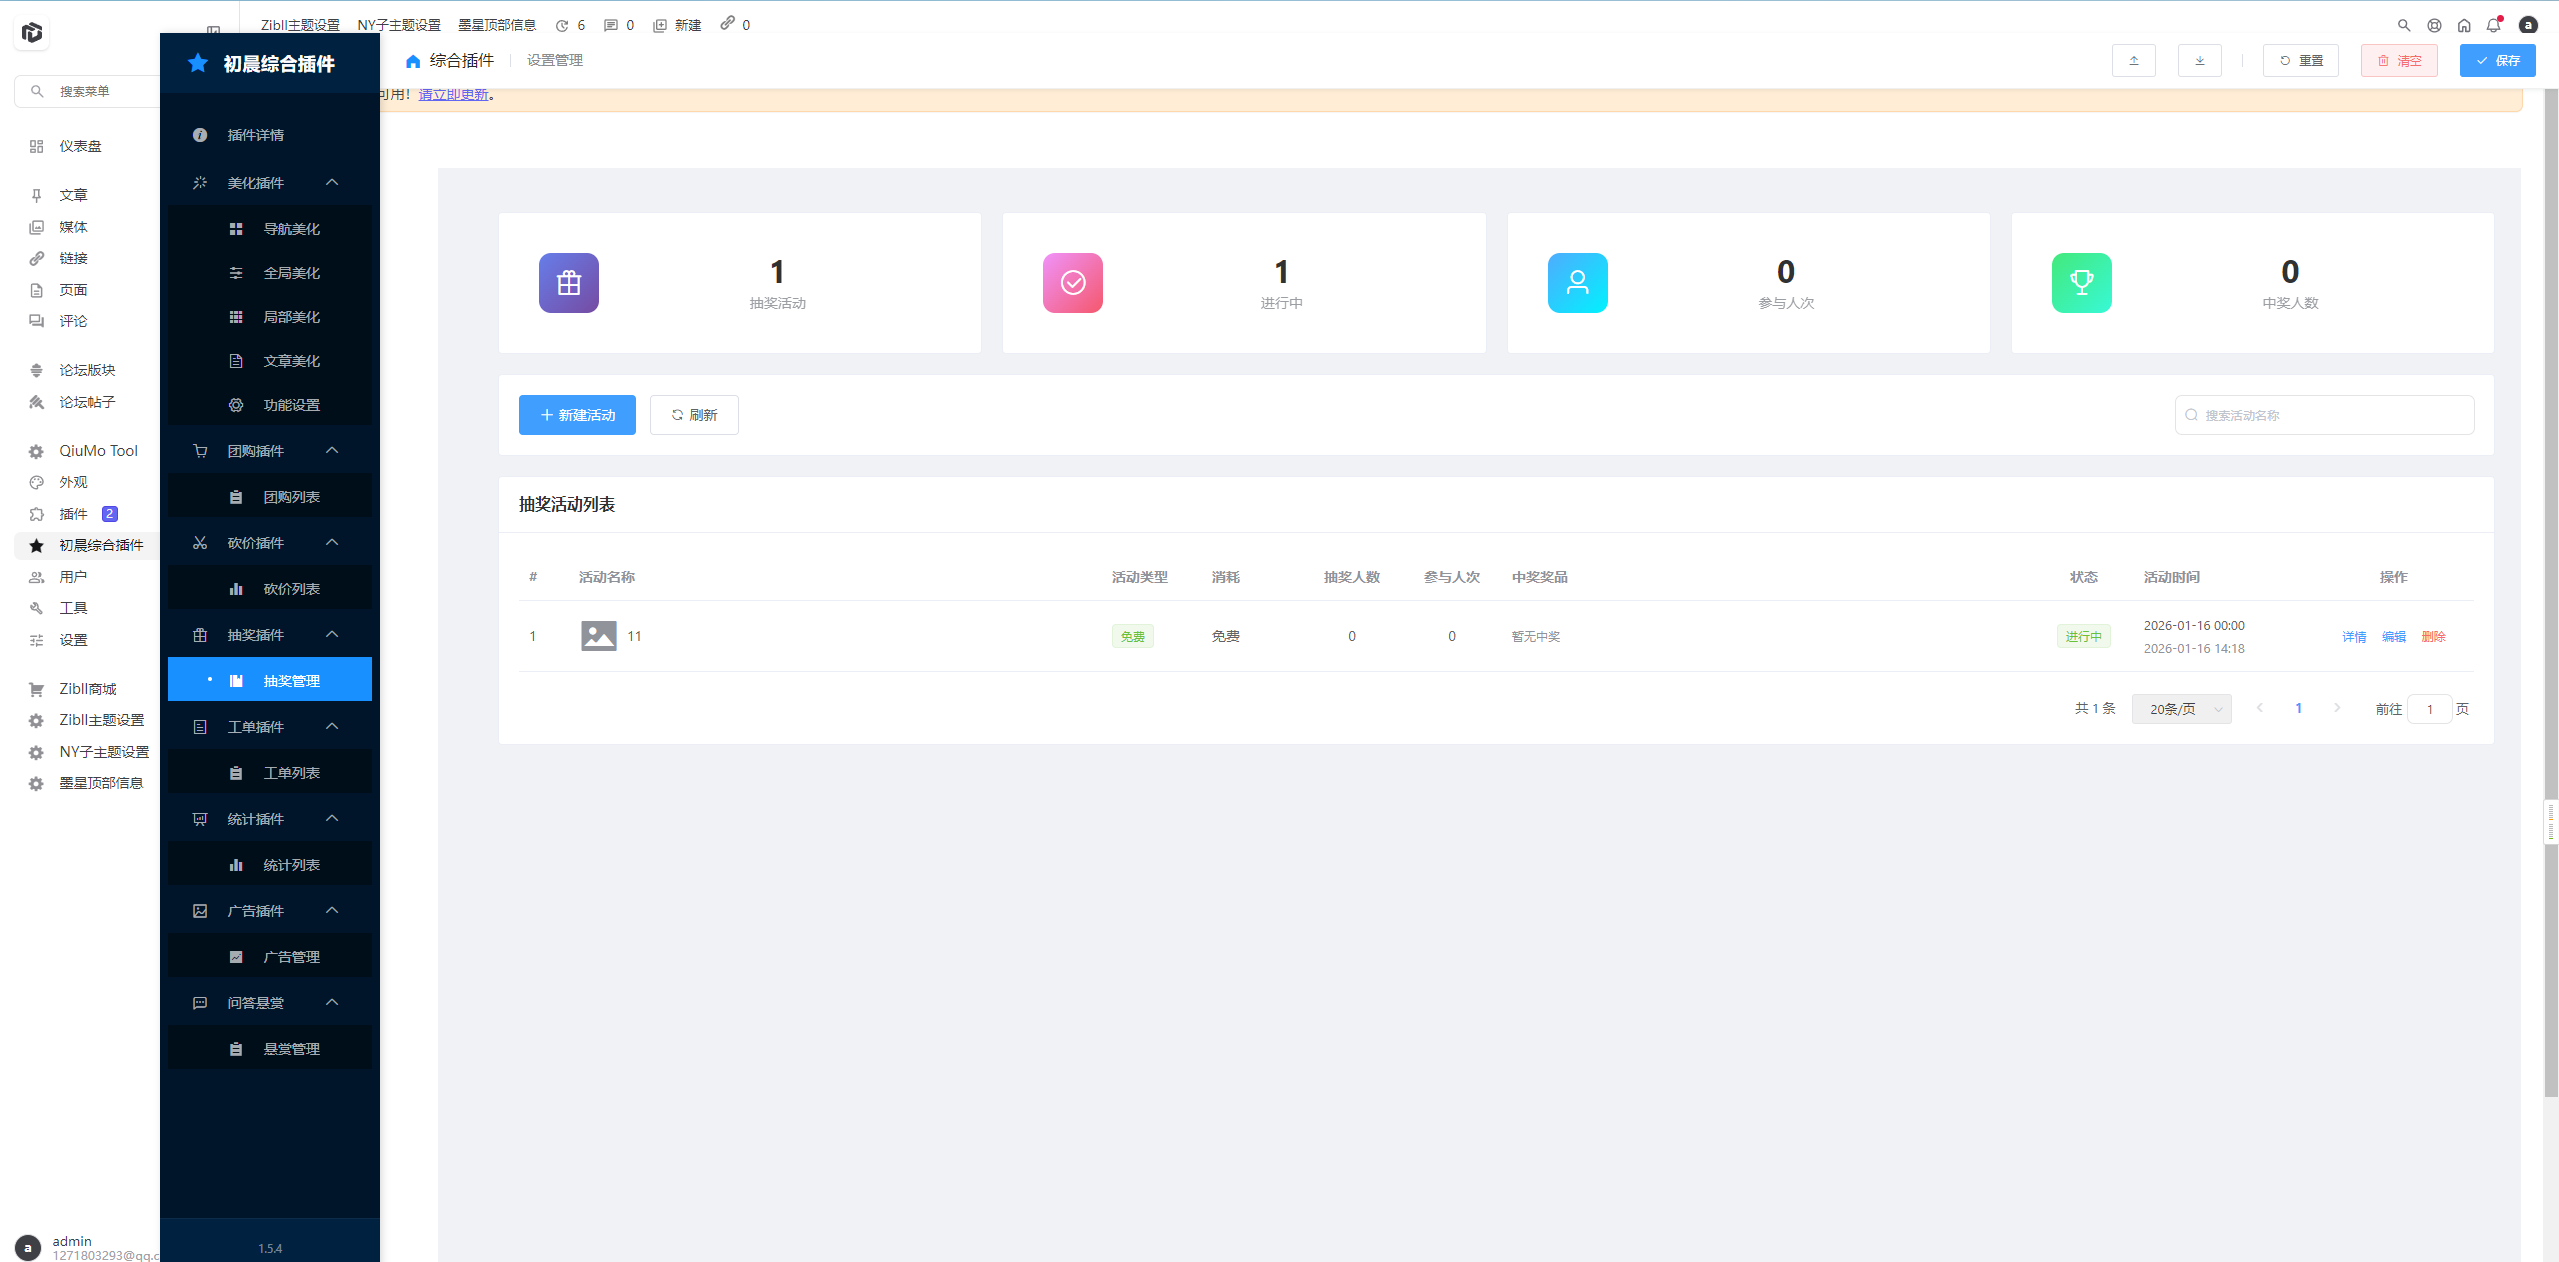
Task: Collapse the 广告插件 section chevron
Action: point(332,911)
